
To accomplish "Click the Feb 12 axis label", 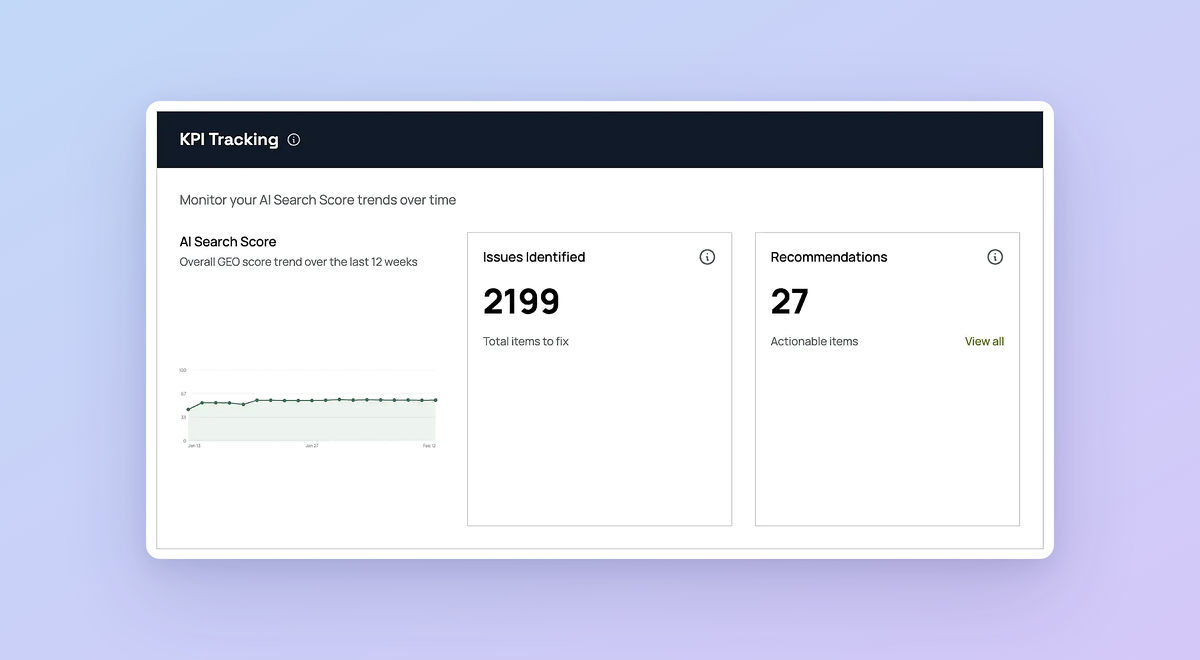I will click(429, 446).
